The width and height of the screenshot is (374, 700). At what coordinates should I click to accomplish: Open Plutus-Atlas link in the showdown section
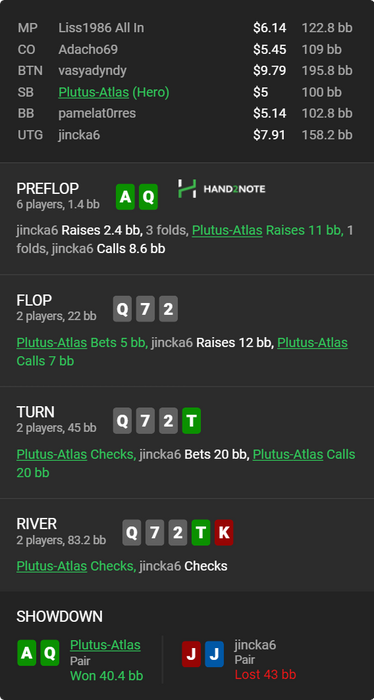click(105, 645)
